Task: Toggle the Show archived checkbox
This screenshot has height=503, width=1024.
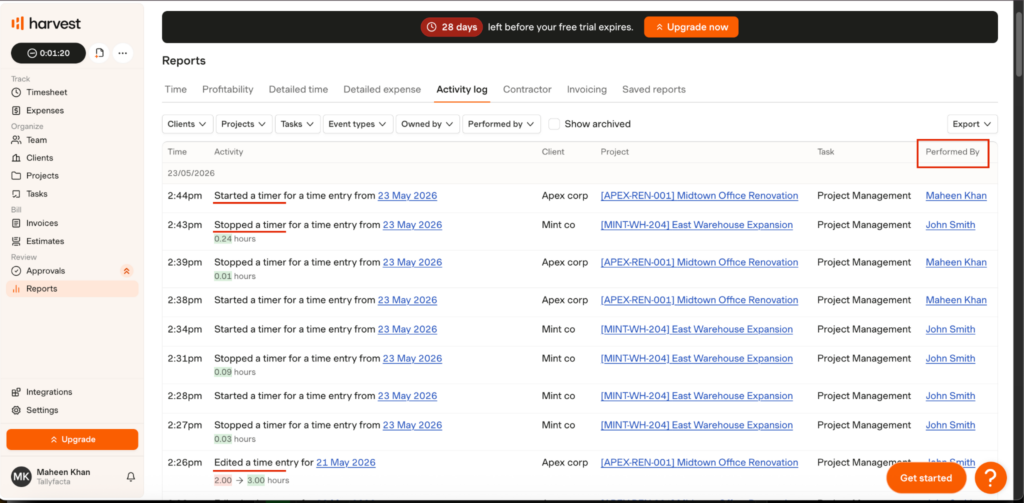Action: pyautogui.click(x=554, y=124)
